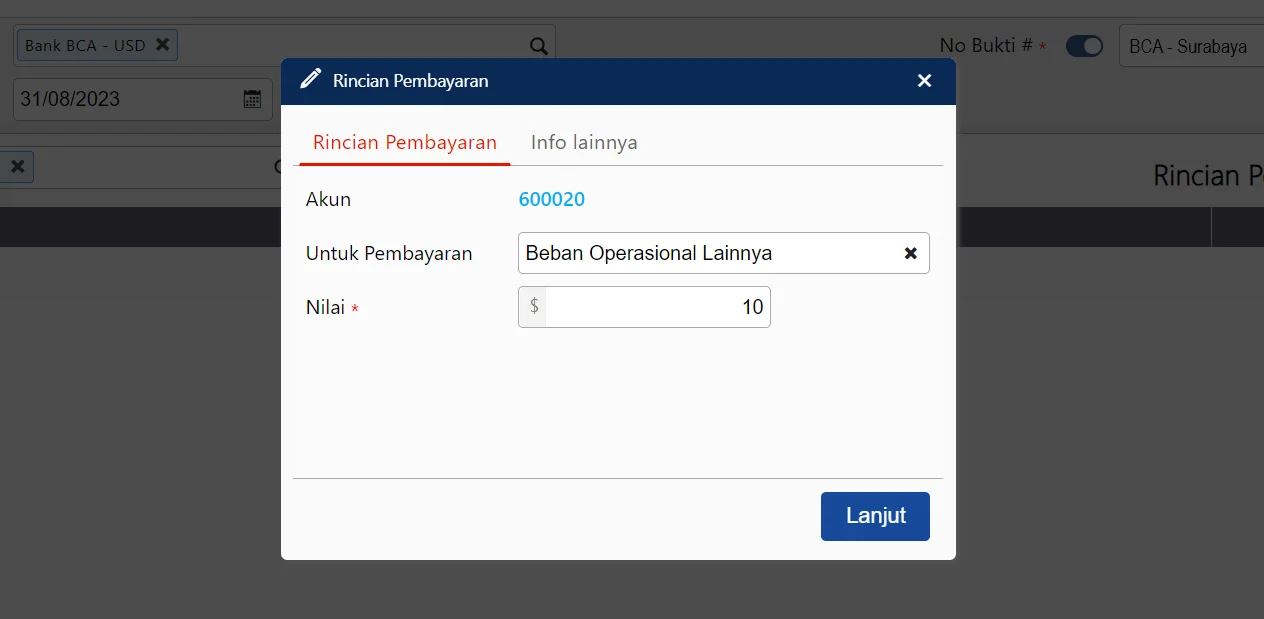The image size is (1264, 619).
Task: Open account link 600020
Action: point(551,199)
